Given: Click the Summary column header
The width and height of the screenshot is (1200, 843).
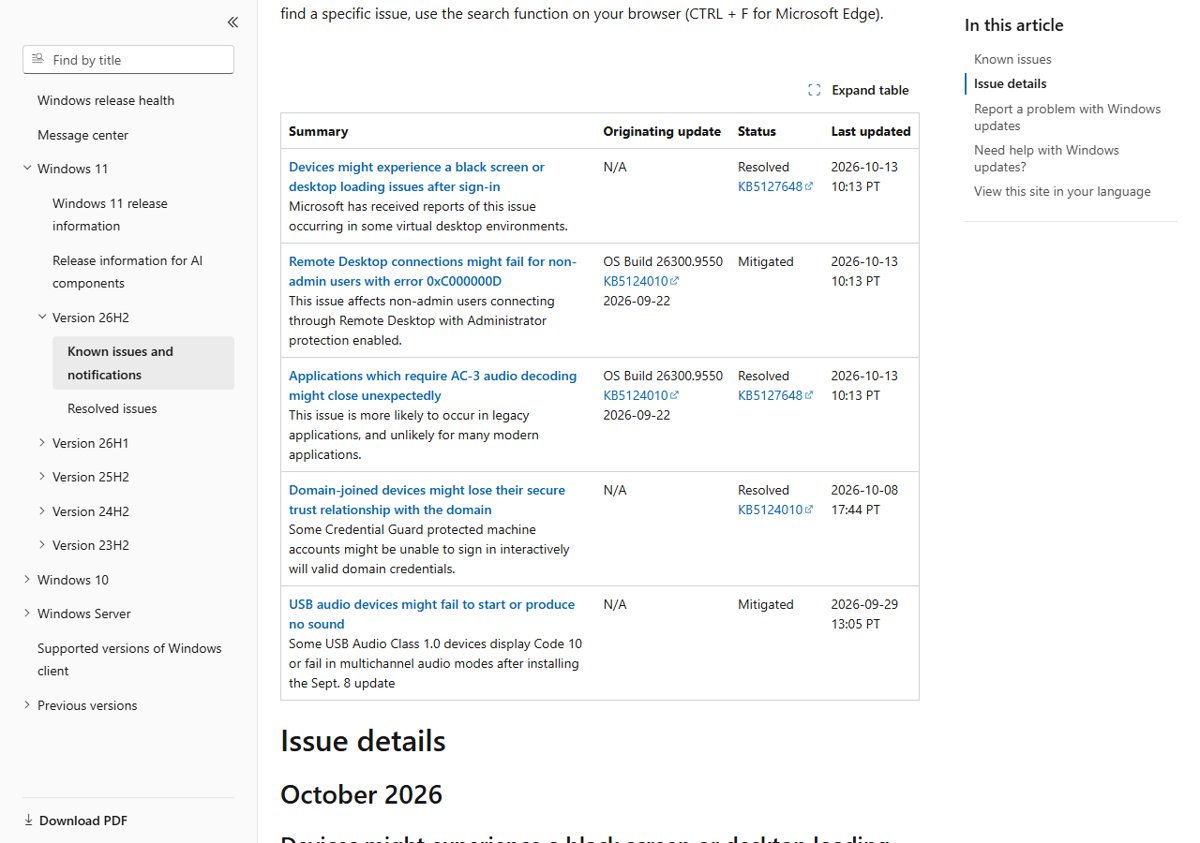Looking at the screenshot, I should [318, 131].
